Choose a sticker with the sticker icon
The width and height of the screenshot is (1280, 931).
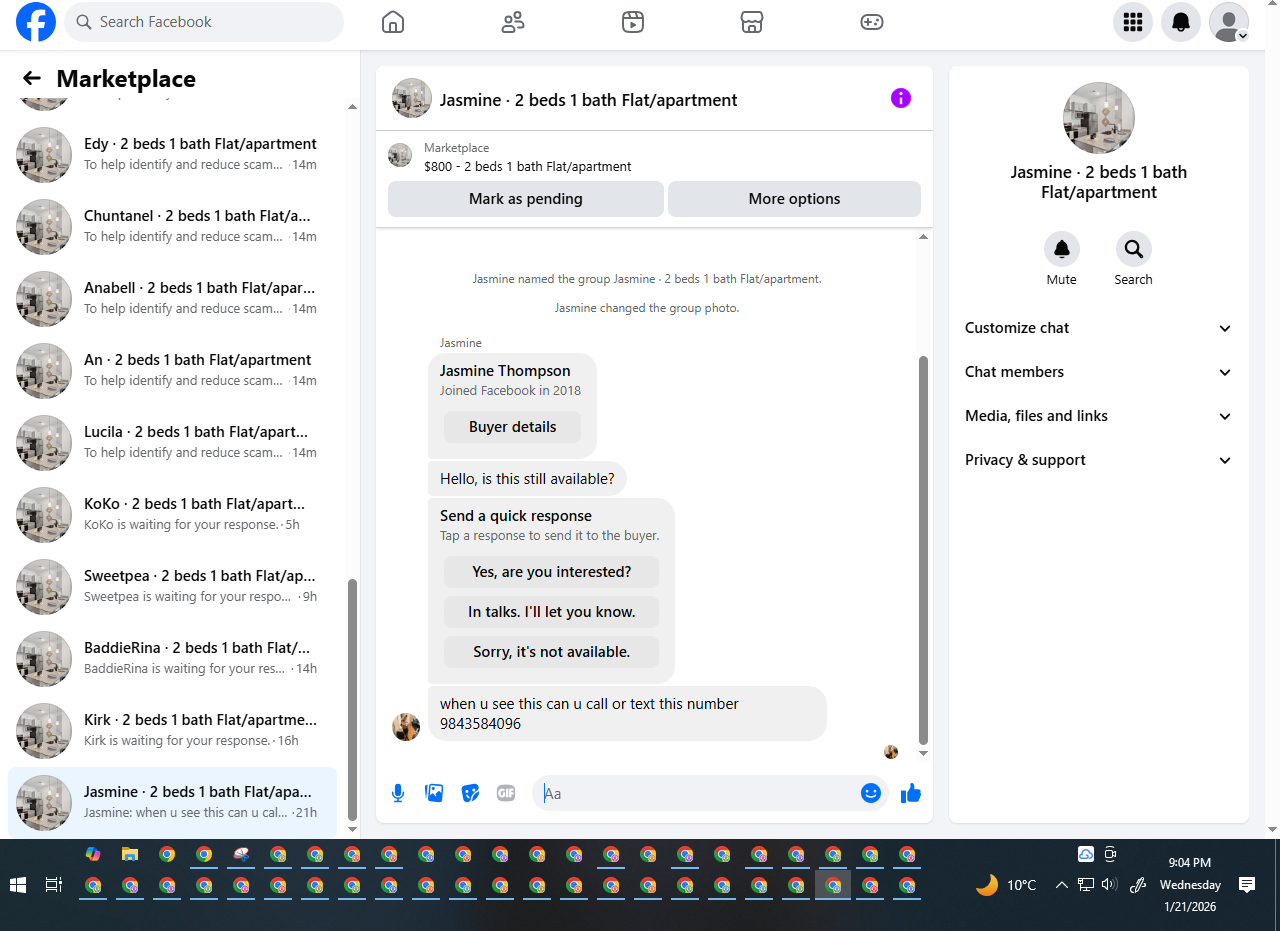[470, 793]
